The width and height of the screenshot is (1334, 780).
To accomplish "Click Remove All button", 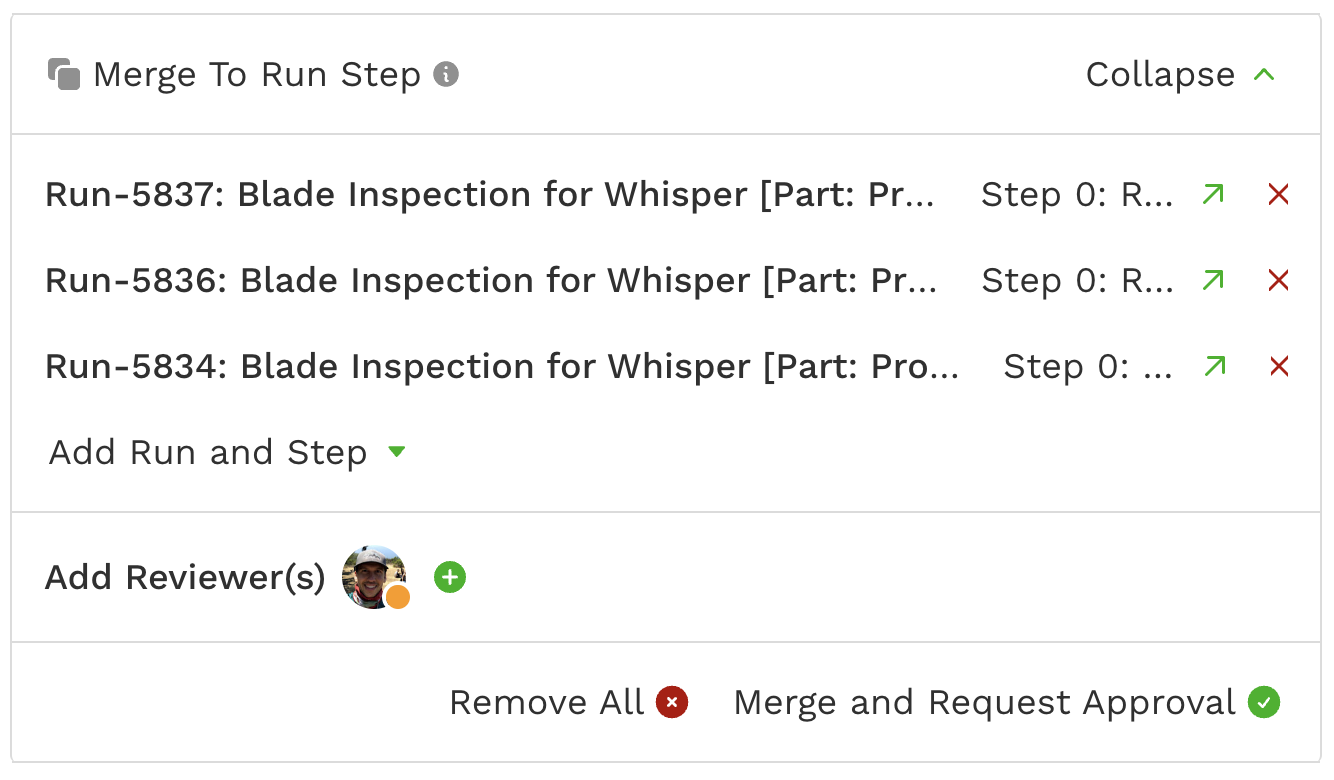I will (x=568, y=703).
